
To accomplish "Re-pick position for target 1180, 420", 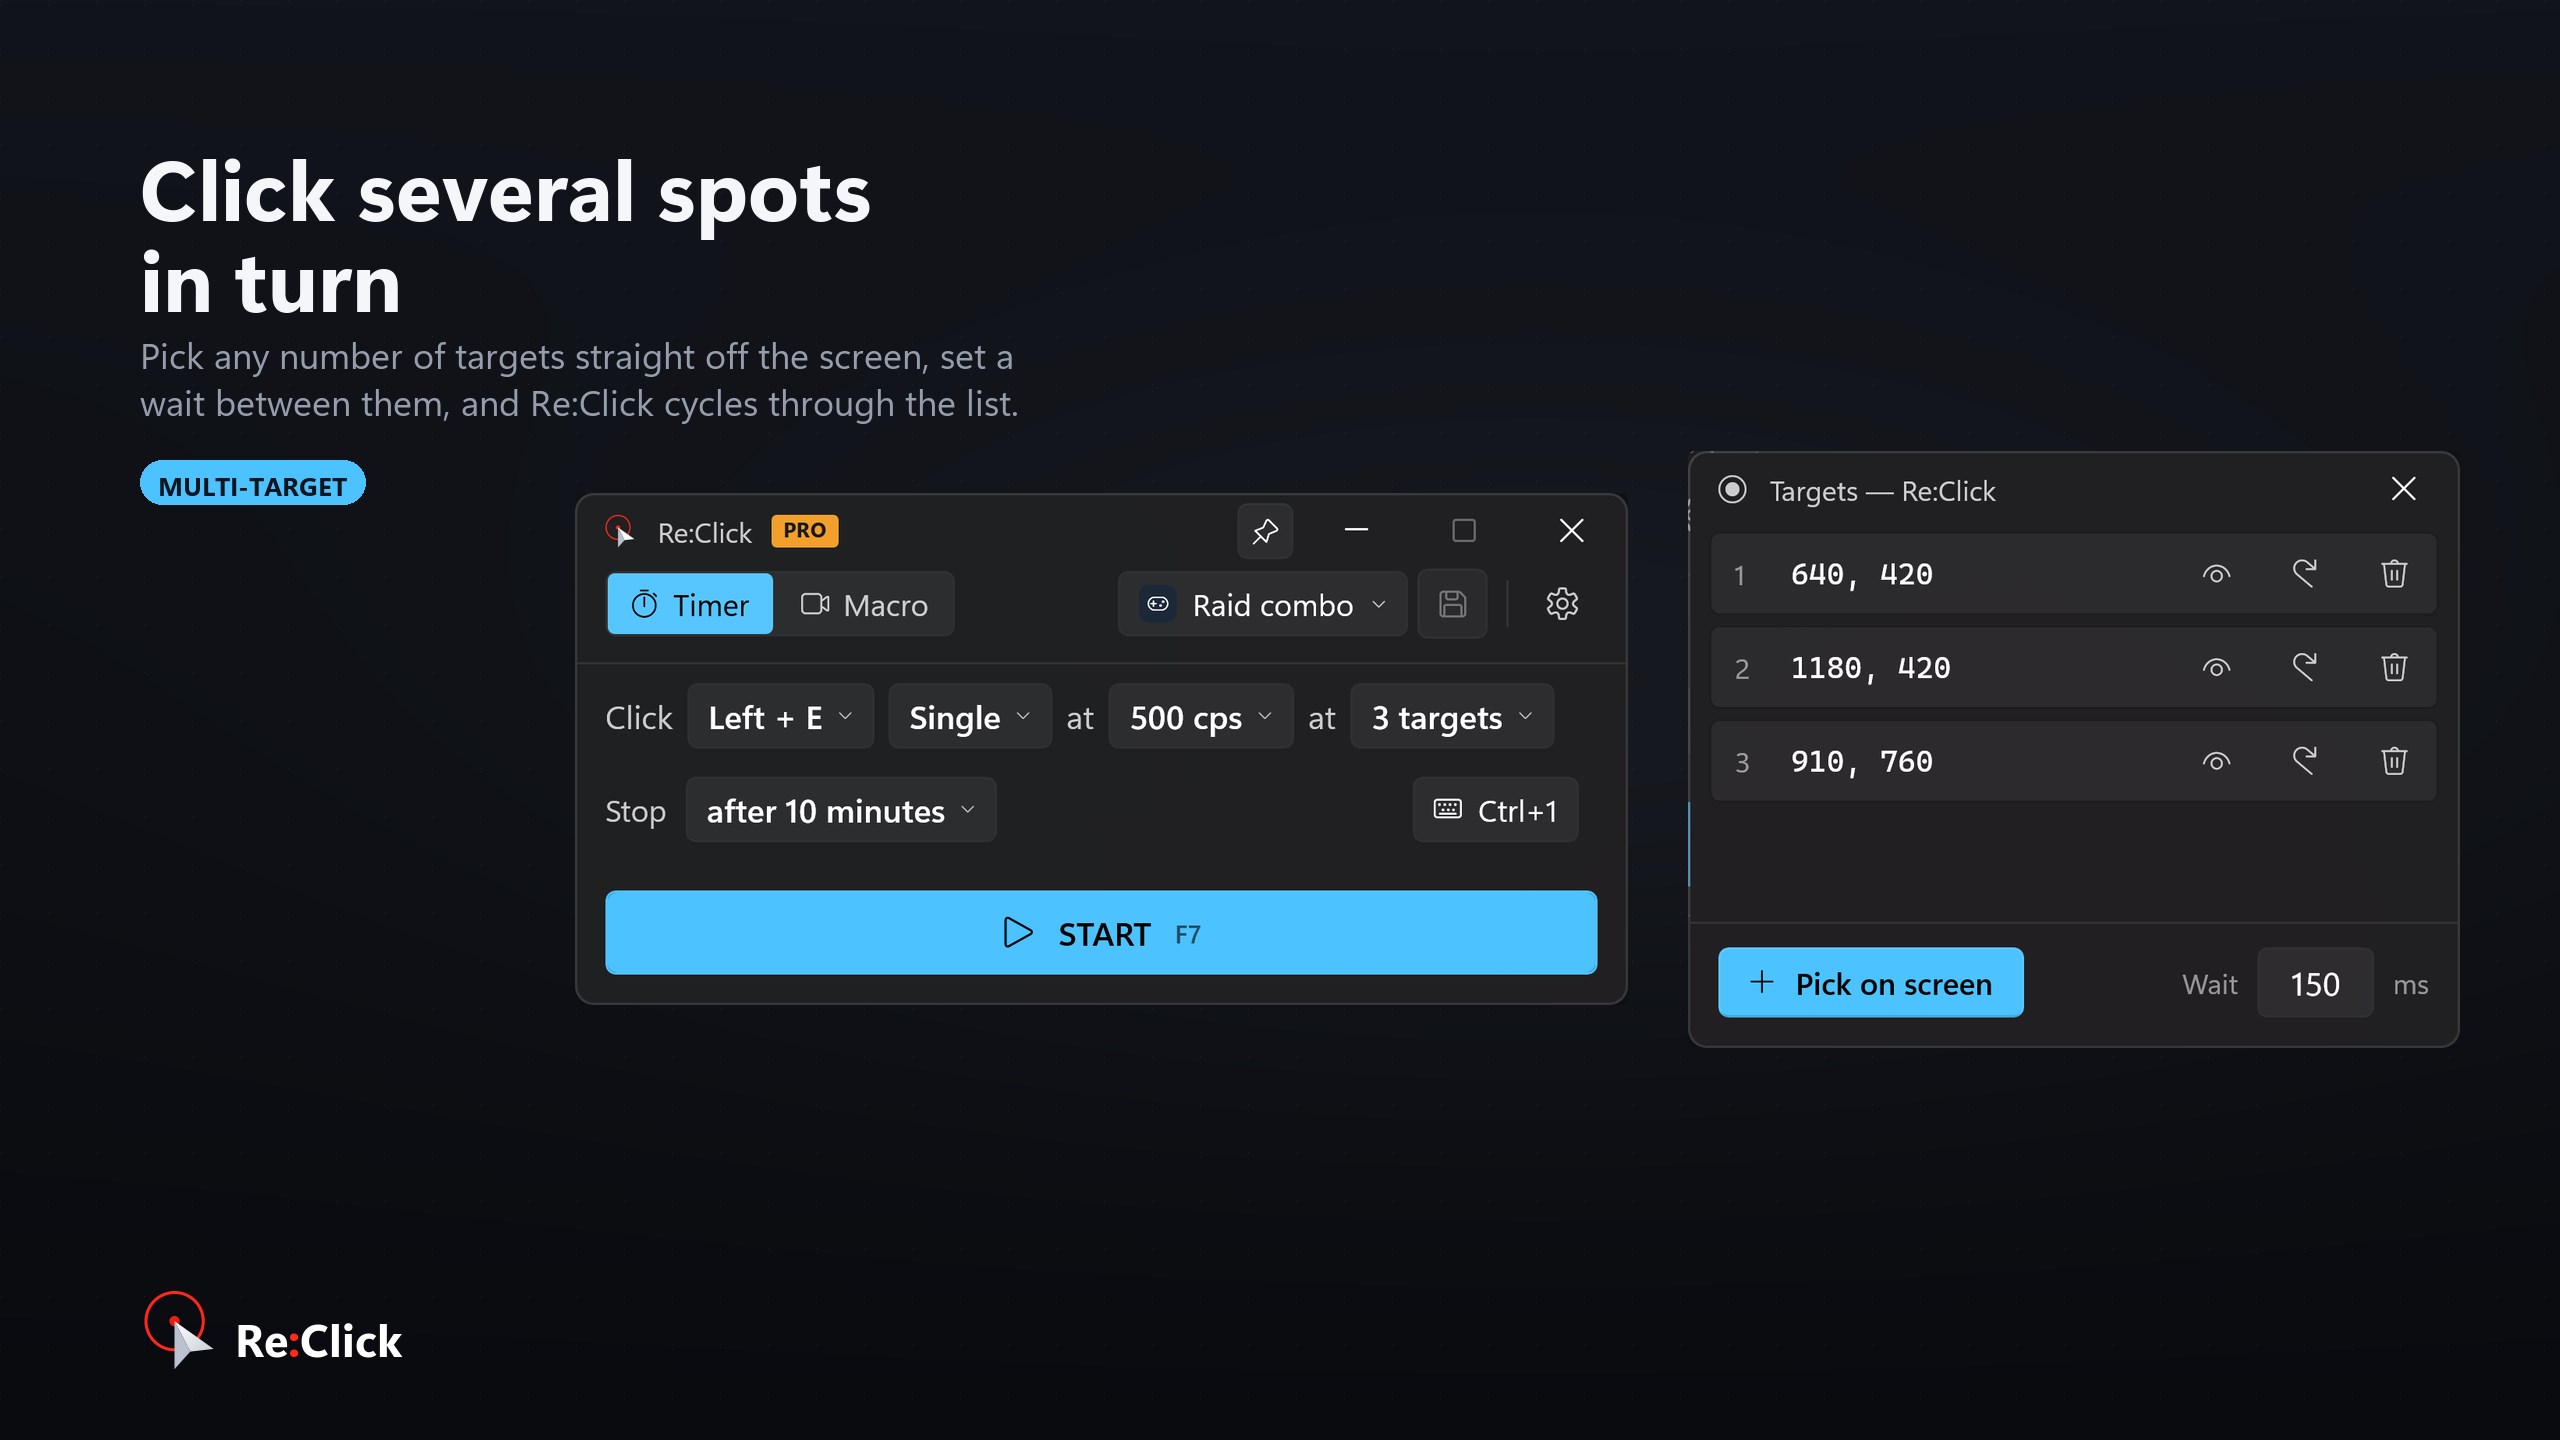I will (2305, 667).
